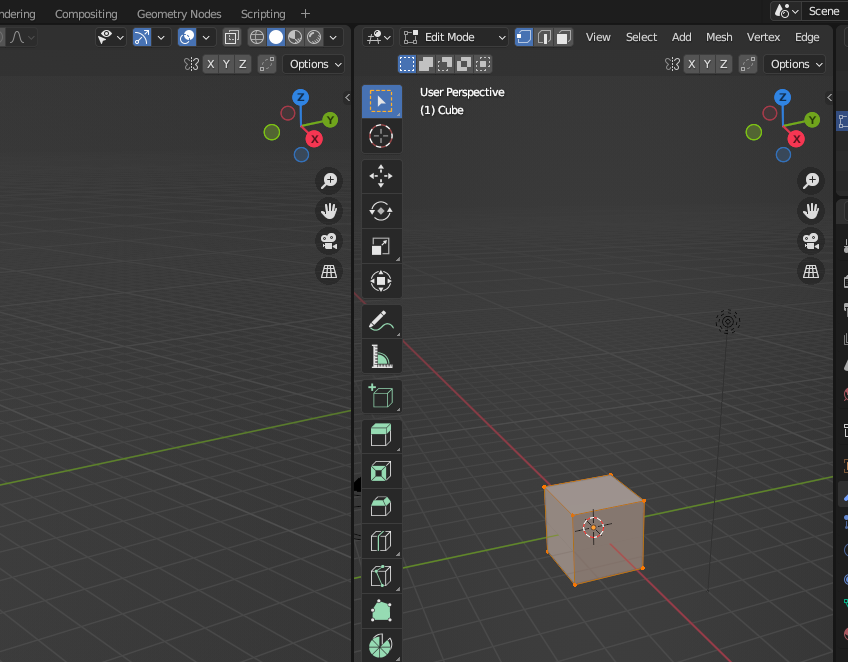Open the Scene browse dropdown icon
The width and height of the screenshot is (848, 662).
(786, 11)
